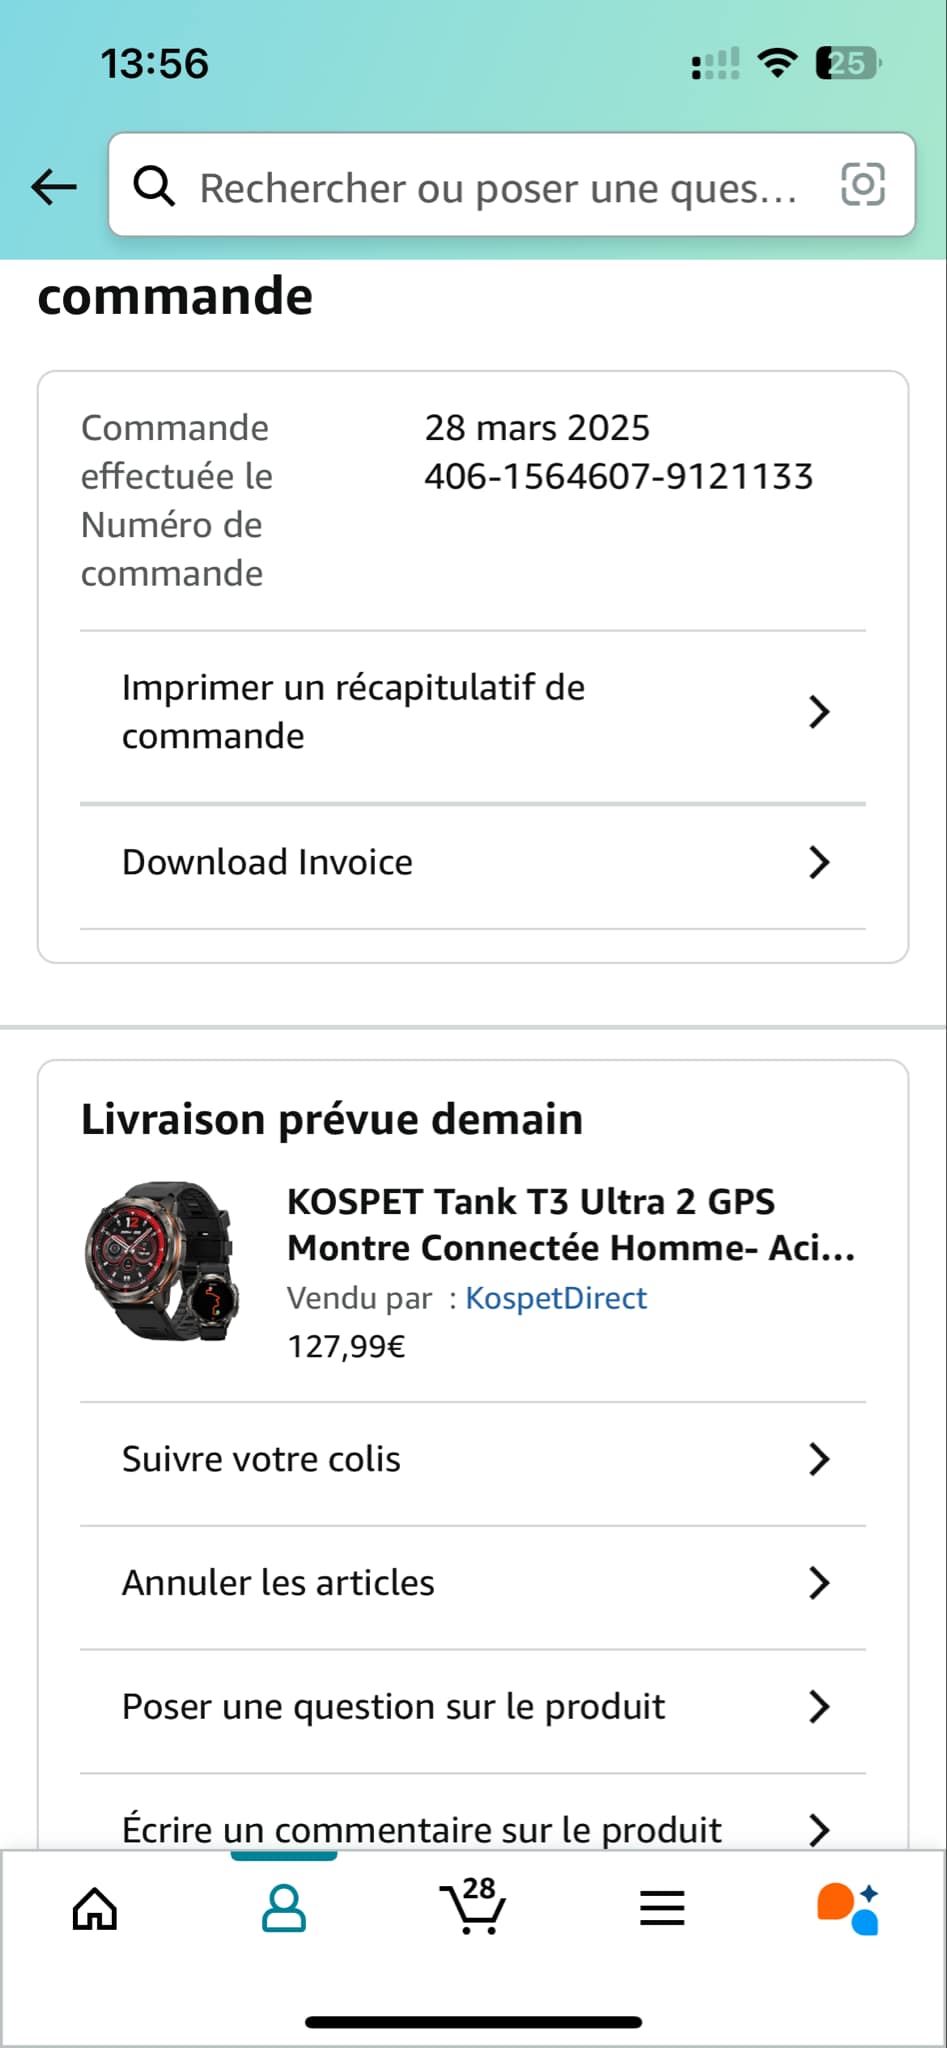Tap the KOSPET smartwatch product thumbnail
Screen dimensions: 947x2048
pyautogui.click(x=162, y=1262)
